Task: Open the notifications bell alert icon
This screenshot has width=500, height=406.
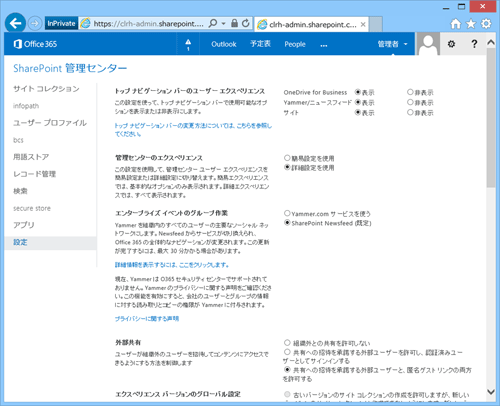Action: (188, 44)
